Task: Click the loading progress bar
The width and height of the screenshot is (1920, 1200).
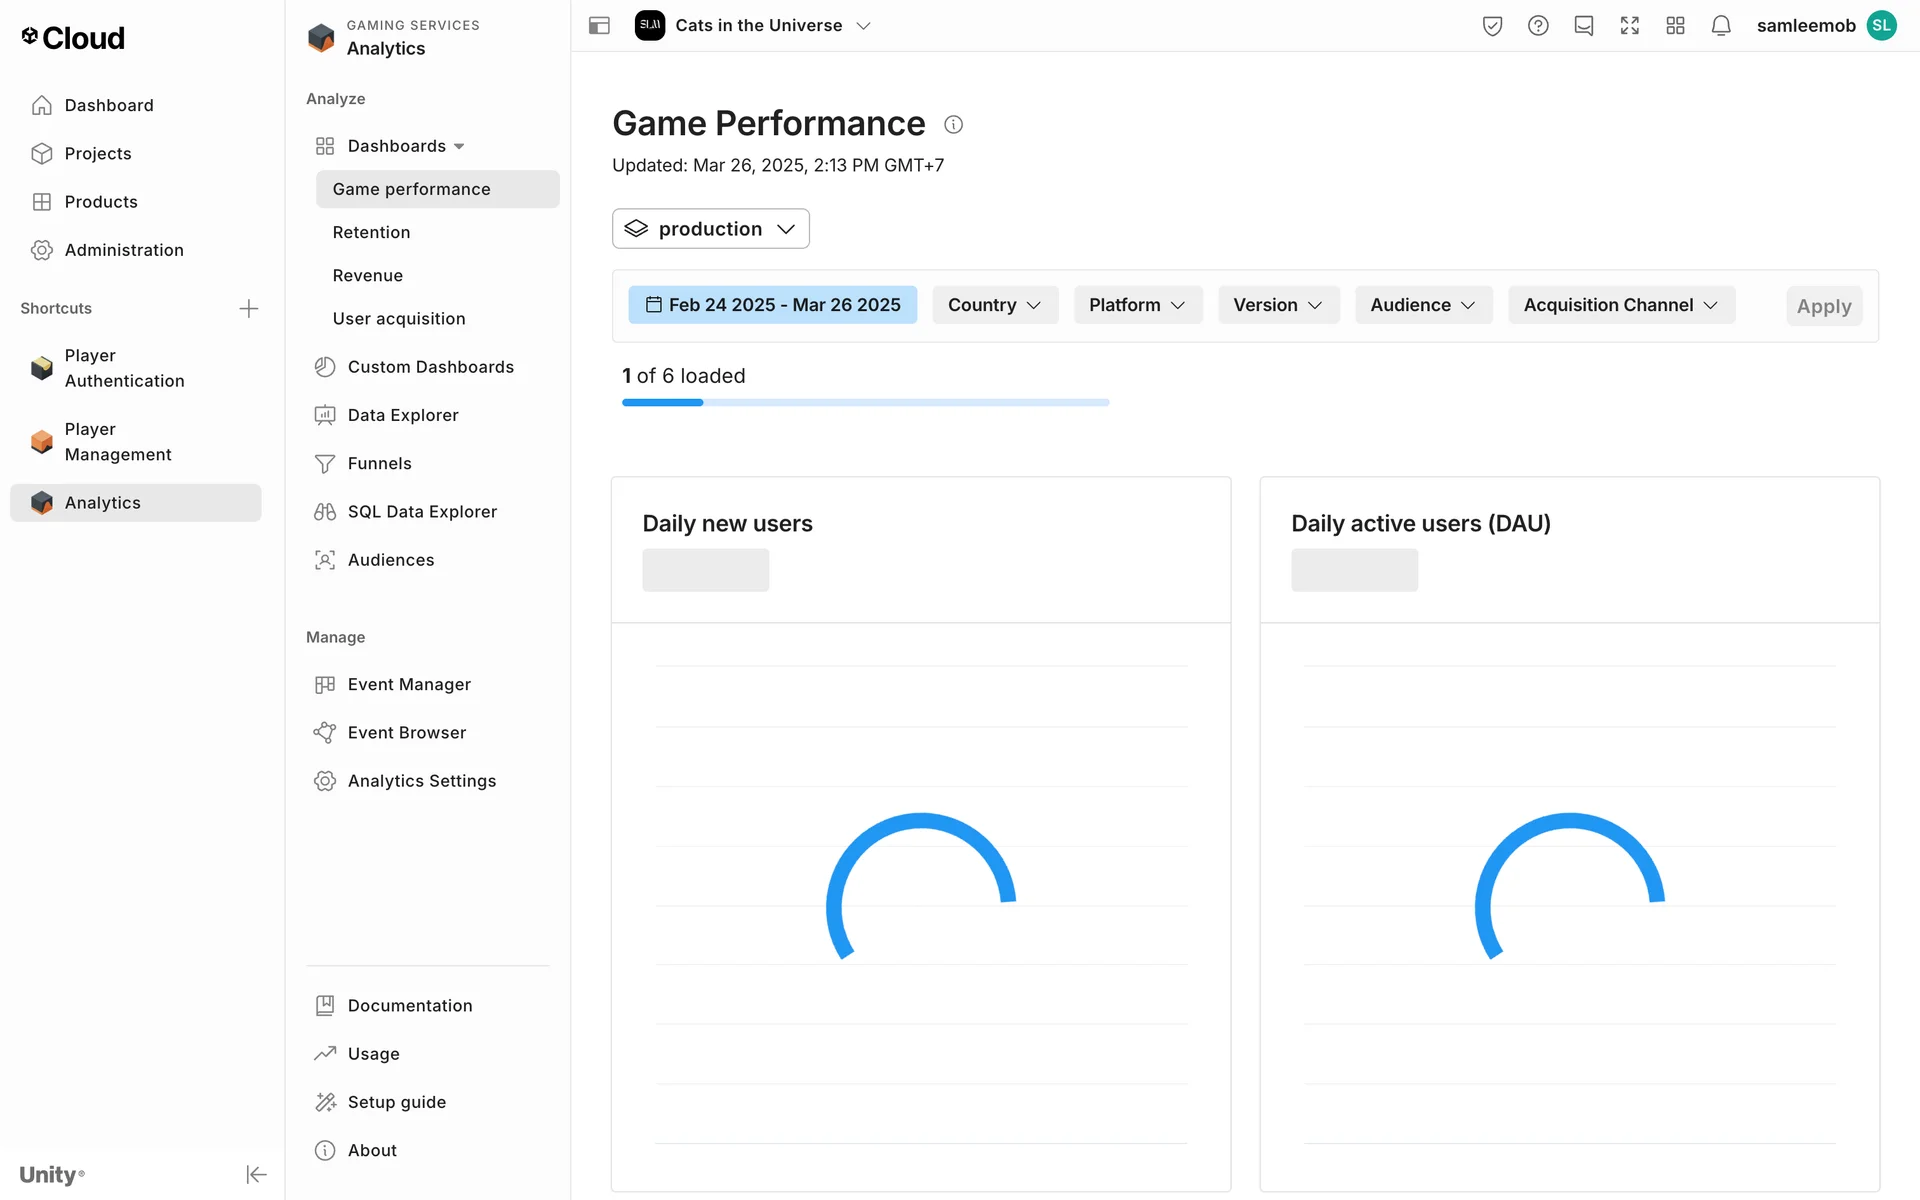Action: [x=865, y=402]
